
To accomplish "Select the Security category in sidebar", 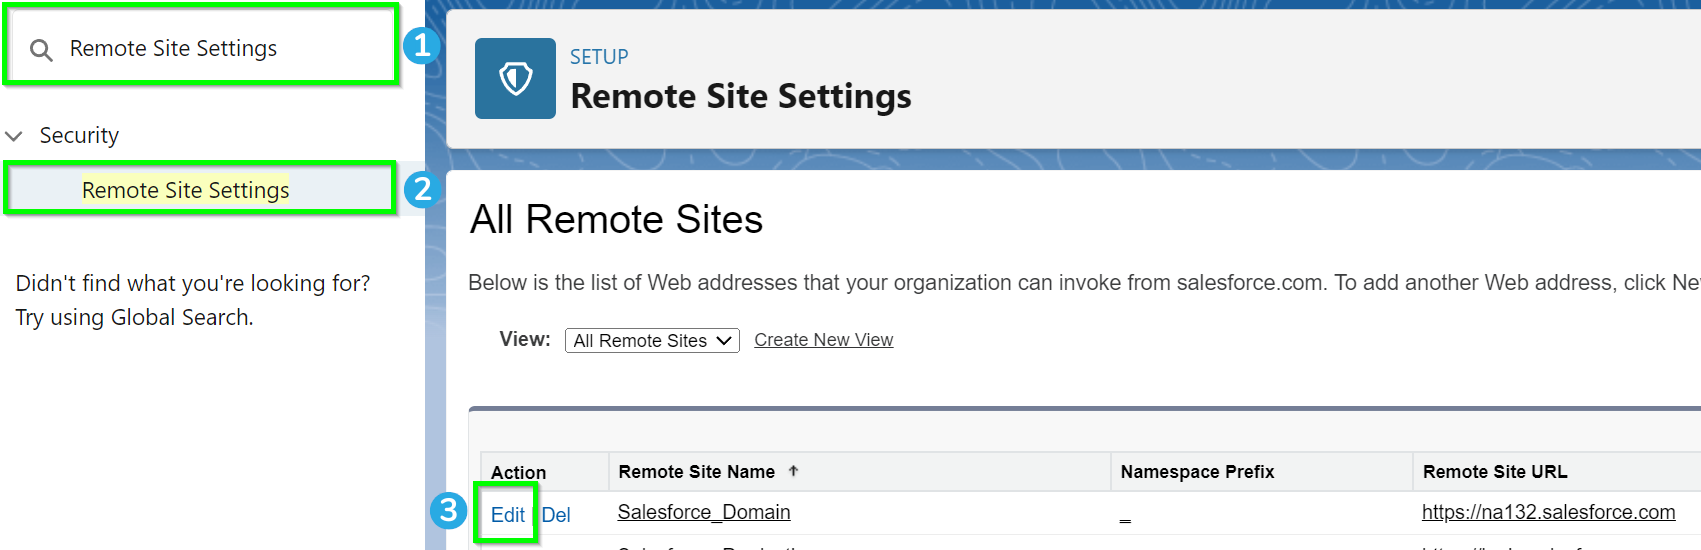I will 79,135.
